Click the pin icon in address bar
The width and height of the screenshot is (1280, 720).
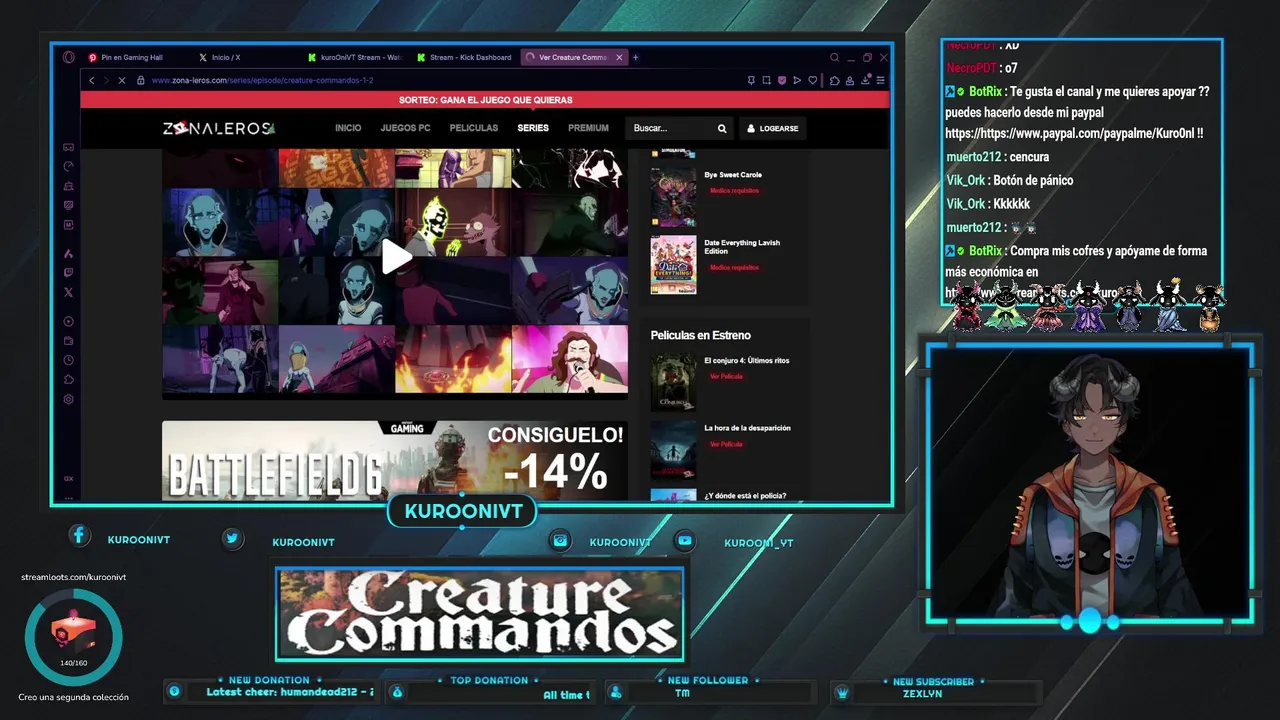(751, 80)
